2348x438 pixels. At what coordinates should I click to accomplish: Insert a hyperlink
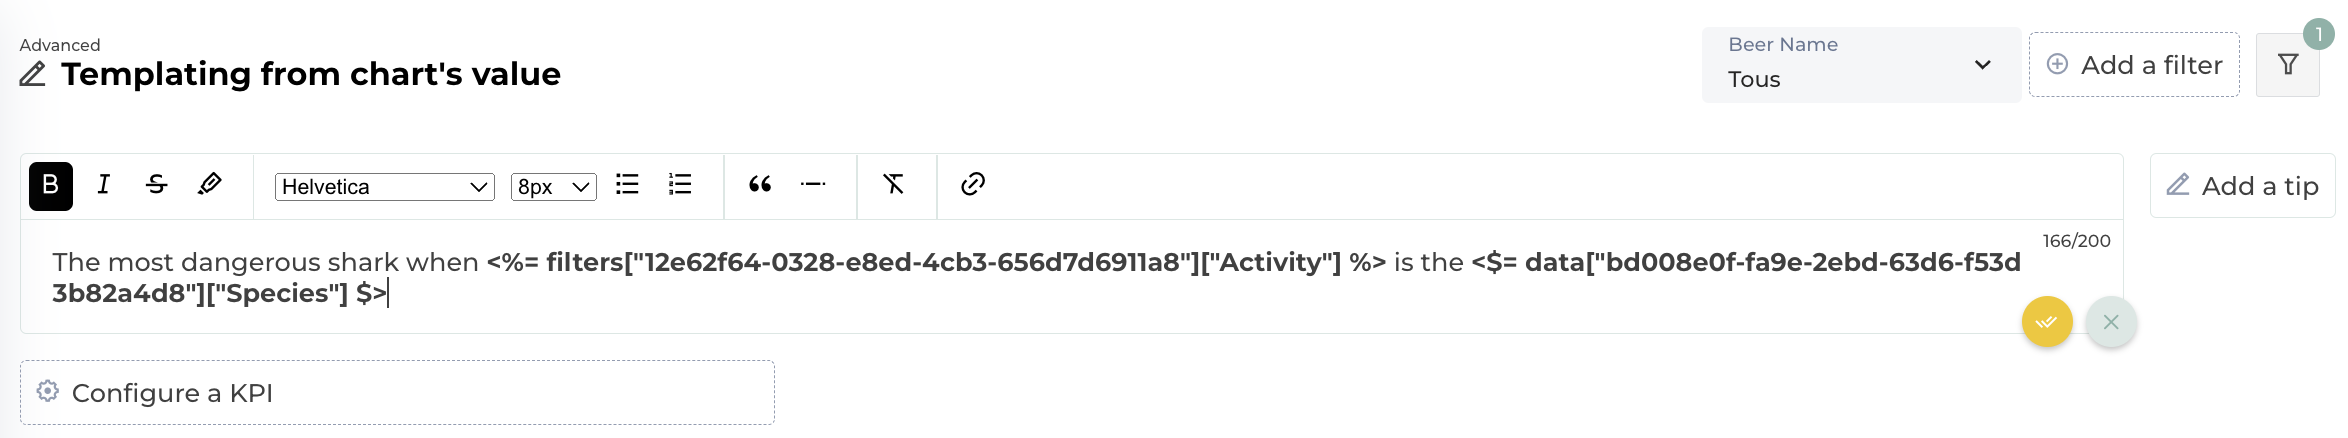pos(973,185)
